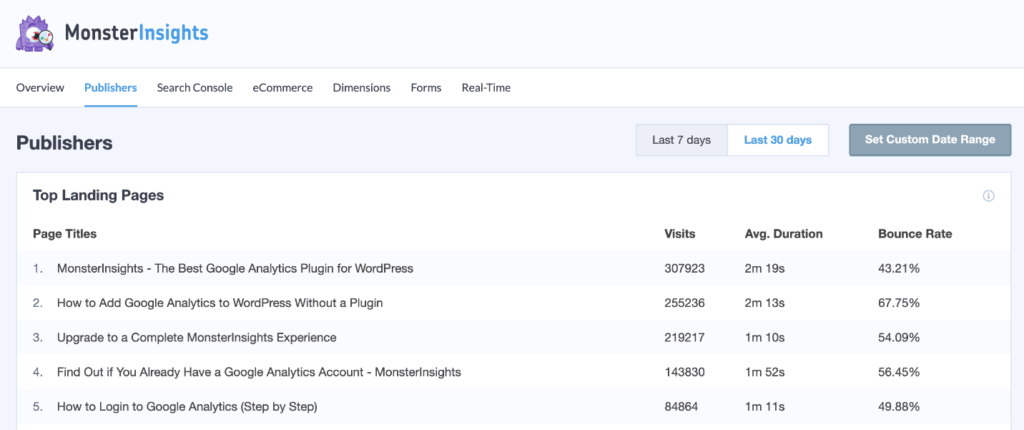The width and height of the screenshot is (1024, 430).
Task: Click the info icon beside Top Landing Pages
Action: [988, 196]
